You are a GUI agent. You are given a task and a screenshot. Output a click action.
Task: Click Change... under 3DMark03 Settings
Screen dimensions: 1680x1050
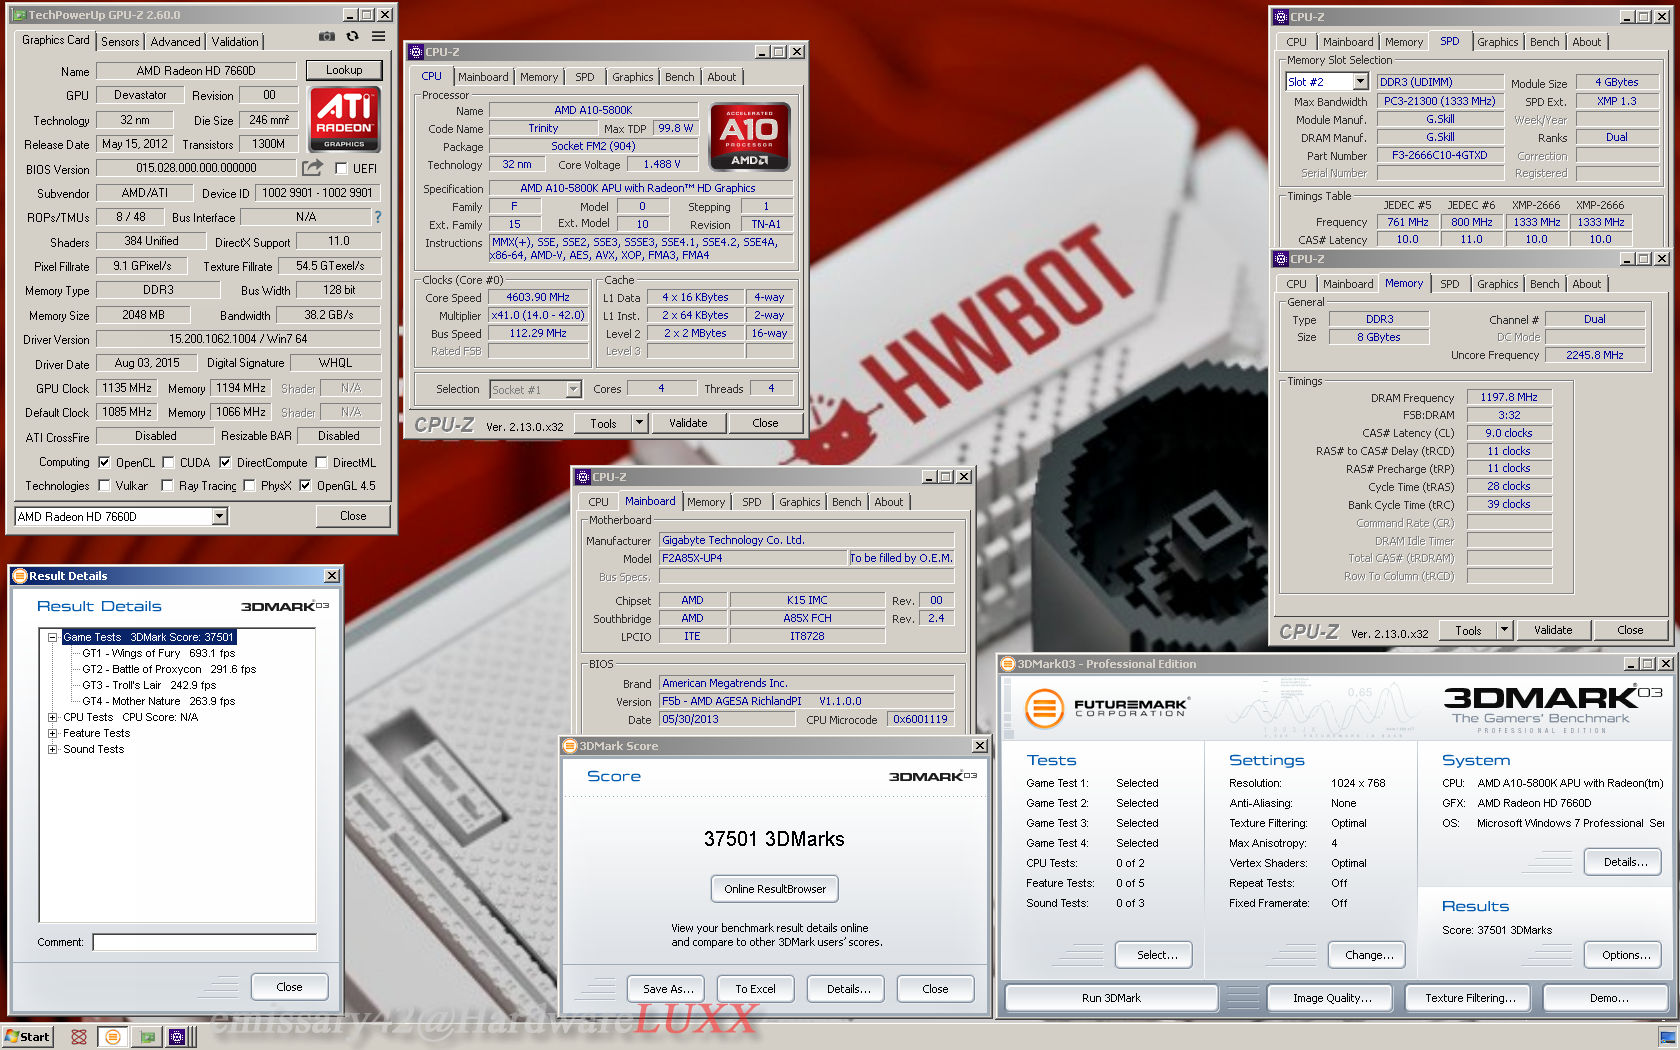click(x=1369, y=955)
